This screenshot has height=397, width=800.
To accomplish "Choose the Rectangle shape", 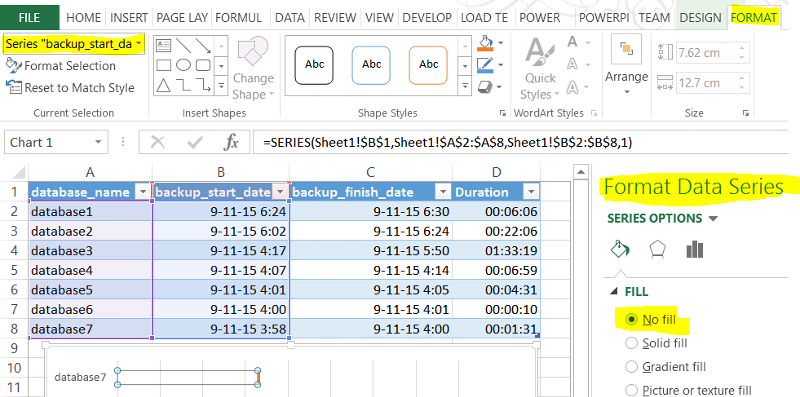I will (x=163, y=65).
